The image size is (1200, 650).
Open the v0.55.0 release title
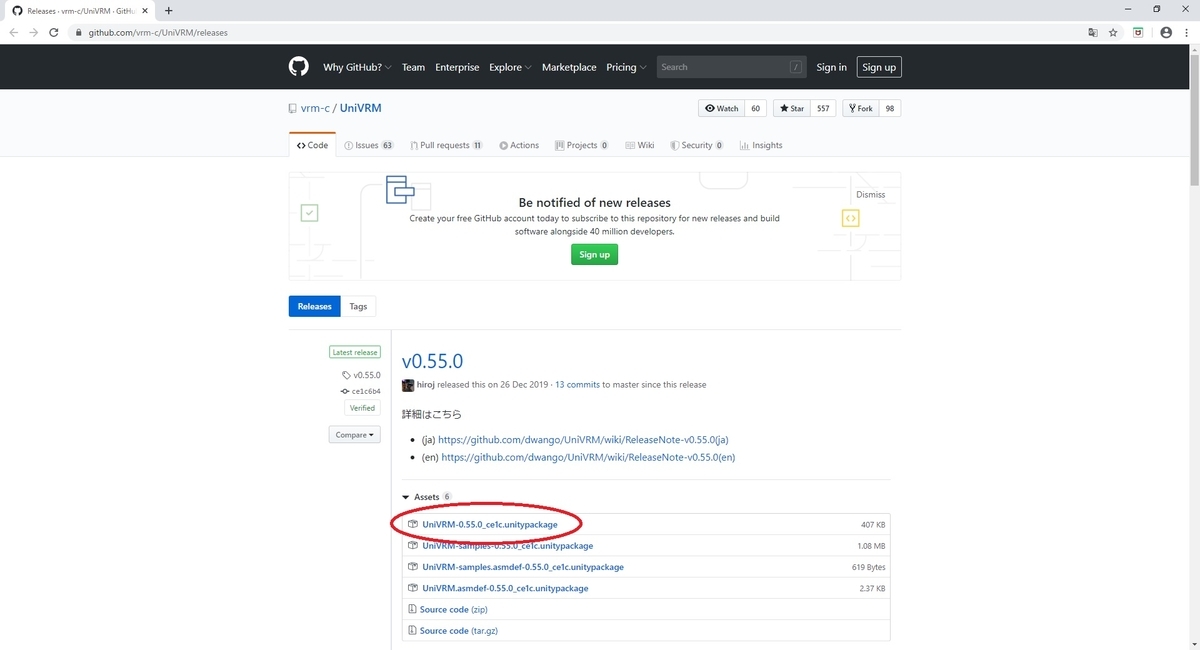click(432, 361)
